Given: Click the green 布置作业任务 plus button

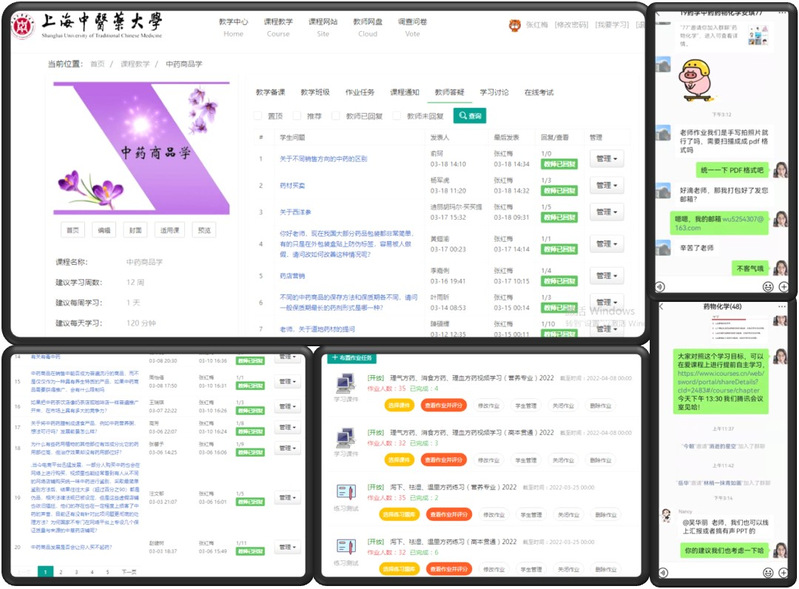Looking at the screenshot, I should pos(354,356).
